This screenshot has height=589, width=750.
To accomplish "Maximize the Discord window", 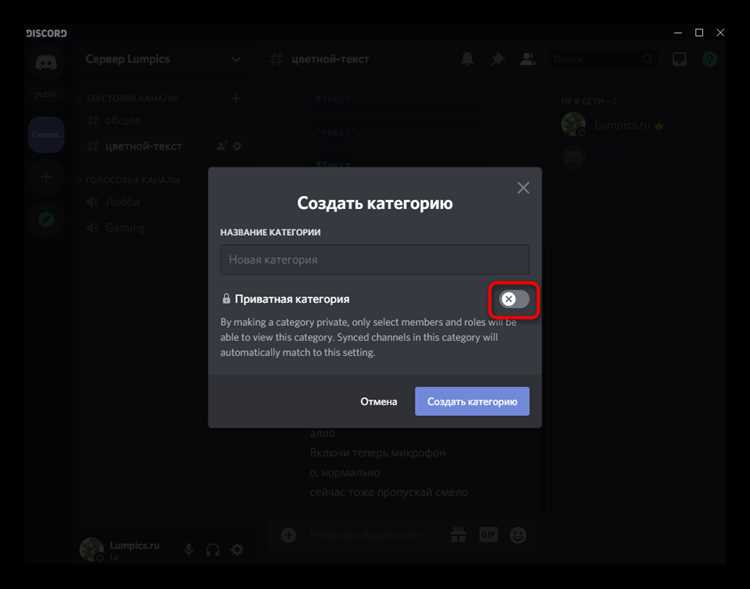I will [699, 33].
